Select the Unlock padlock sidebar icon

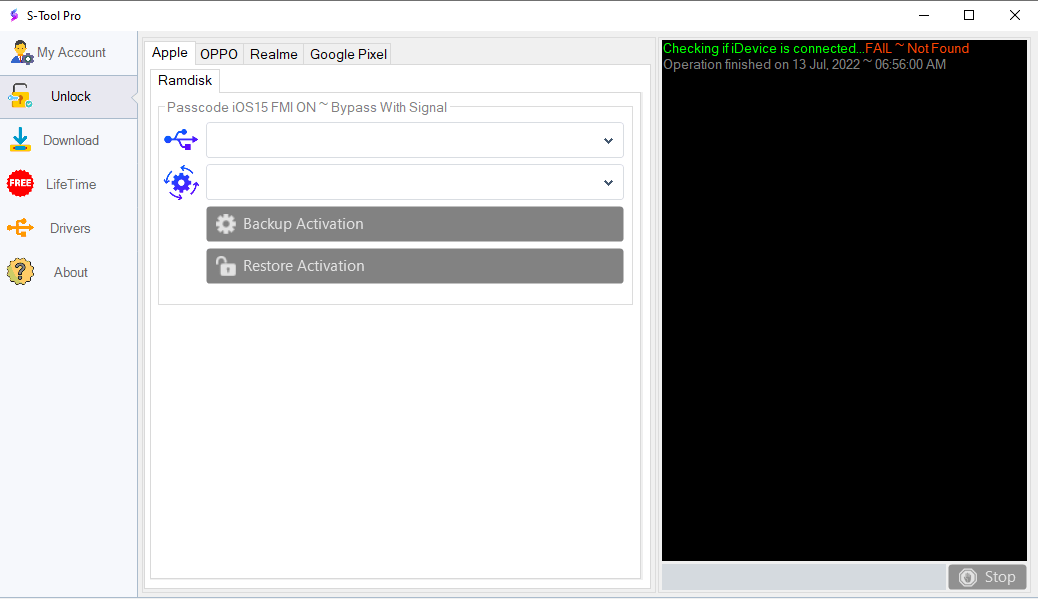21,96
